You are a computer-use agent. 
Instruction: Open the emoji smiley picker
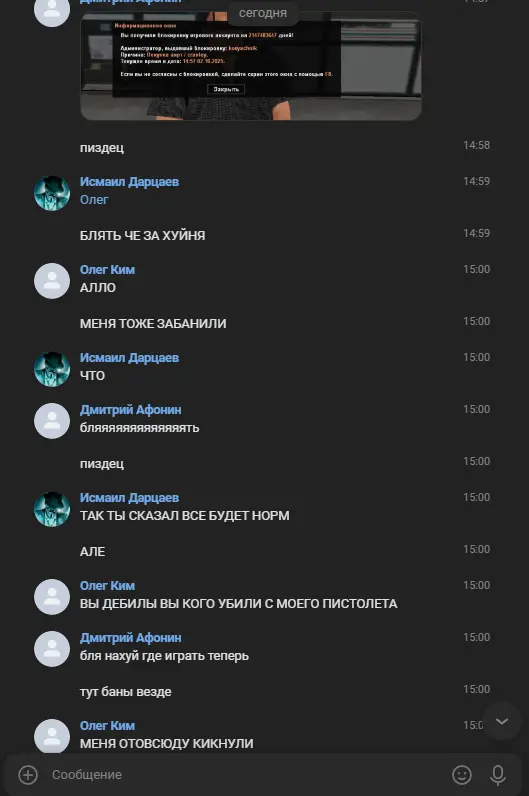(x=461, y=775)
